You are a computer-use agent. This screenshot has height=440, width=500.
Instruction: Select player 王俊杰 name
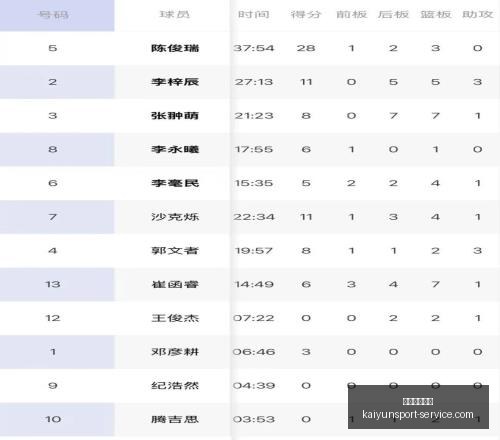[x=175, y=318]
